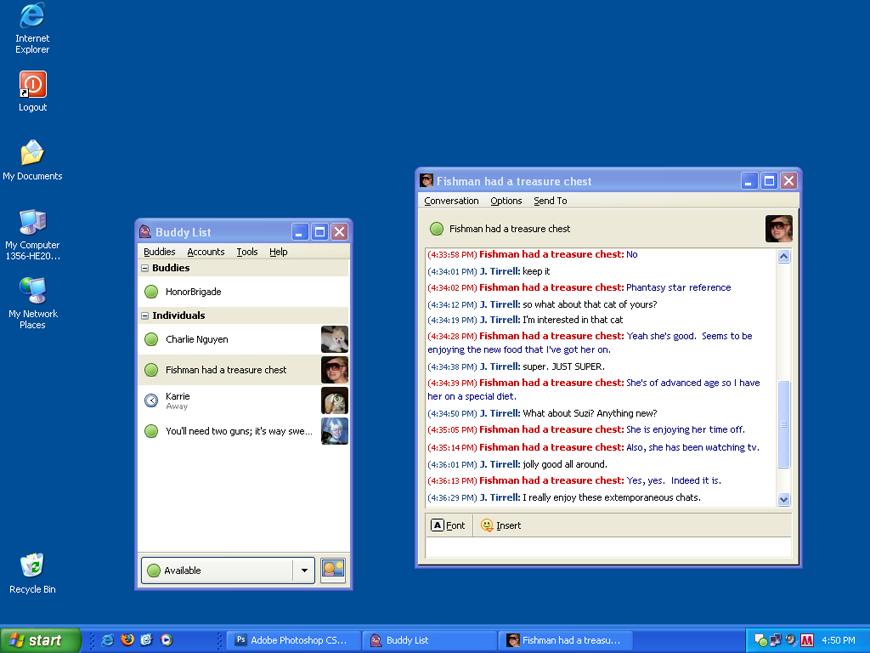
Task: Select the My Computer desktop icon
Action: click(x=32, y=222)
